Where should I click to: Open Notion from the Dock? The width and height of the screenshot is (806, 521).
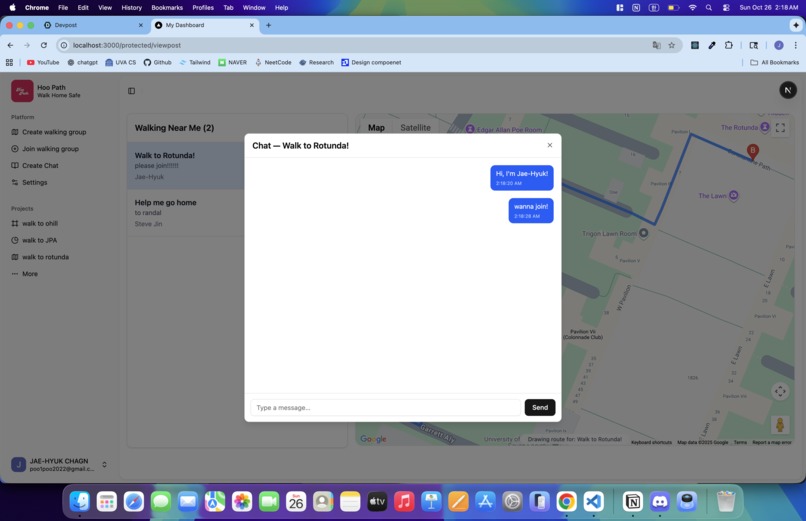point(633,501)
